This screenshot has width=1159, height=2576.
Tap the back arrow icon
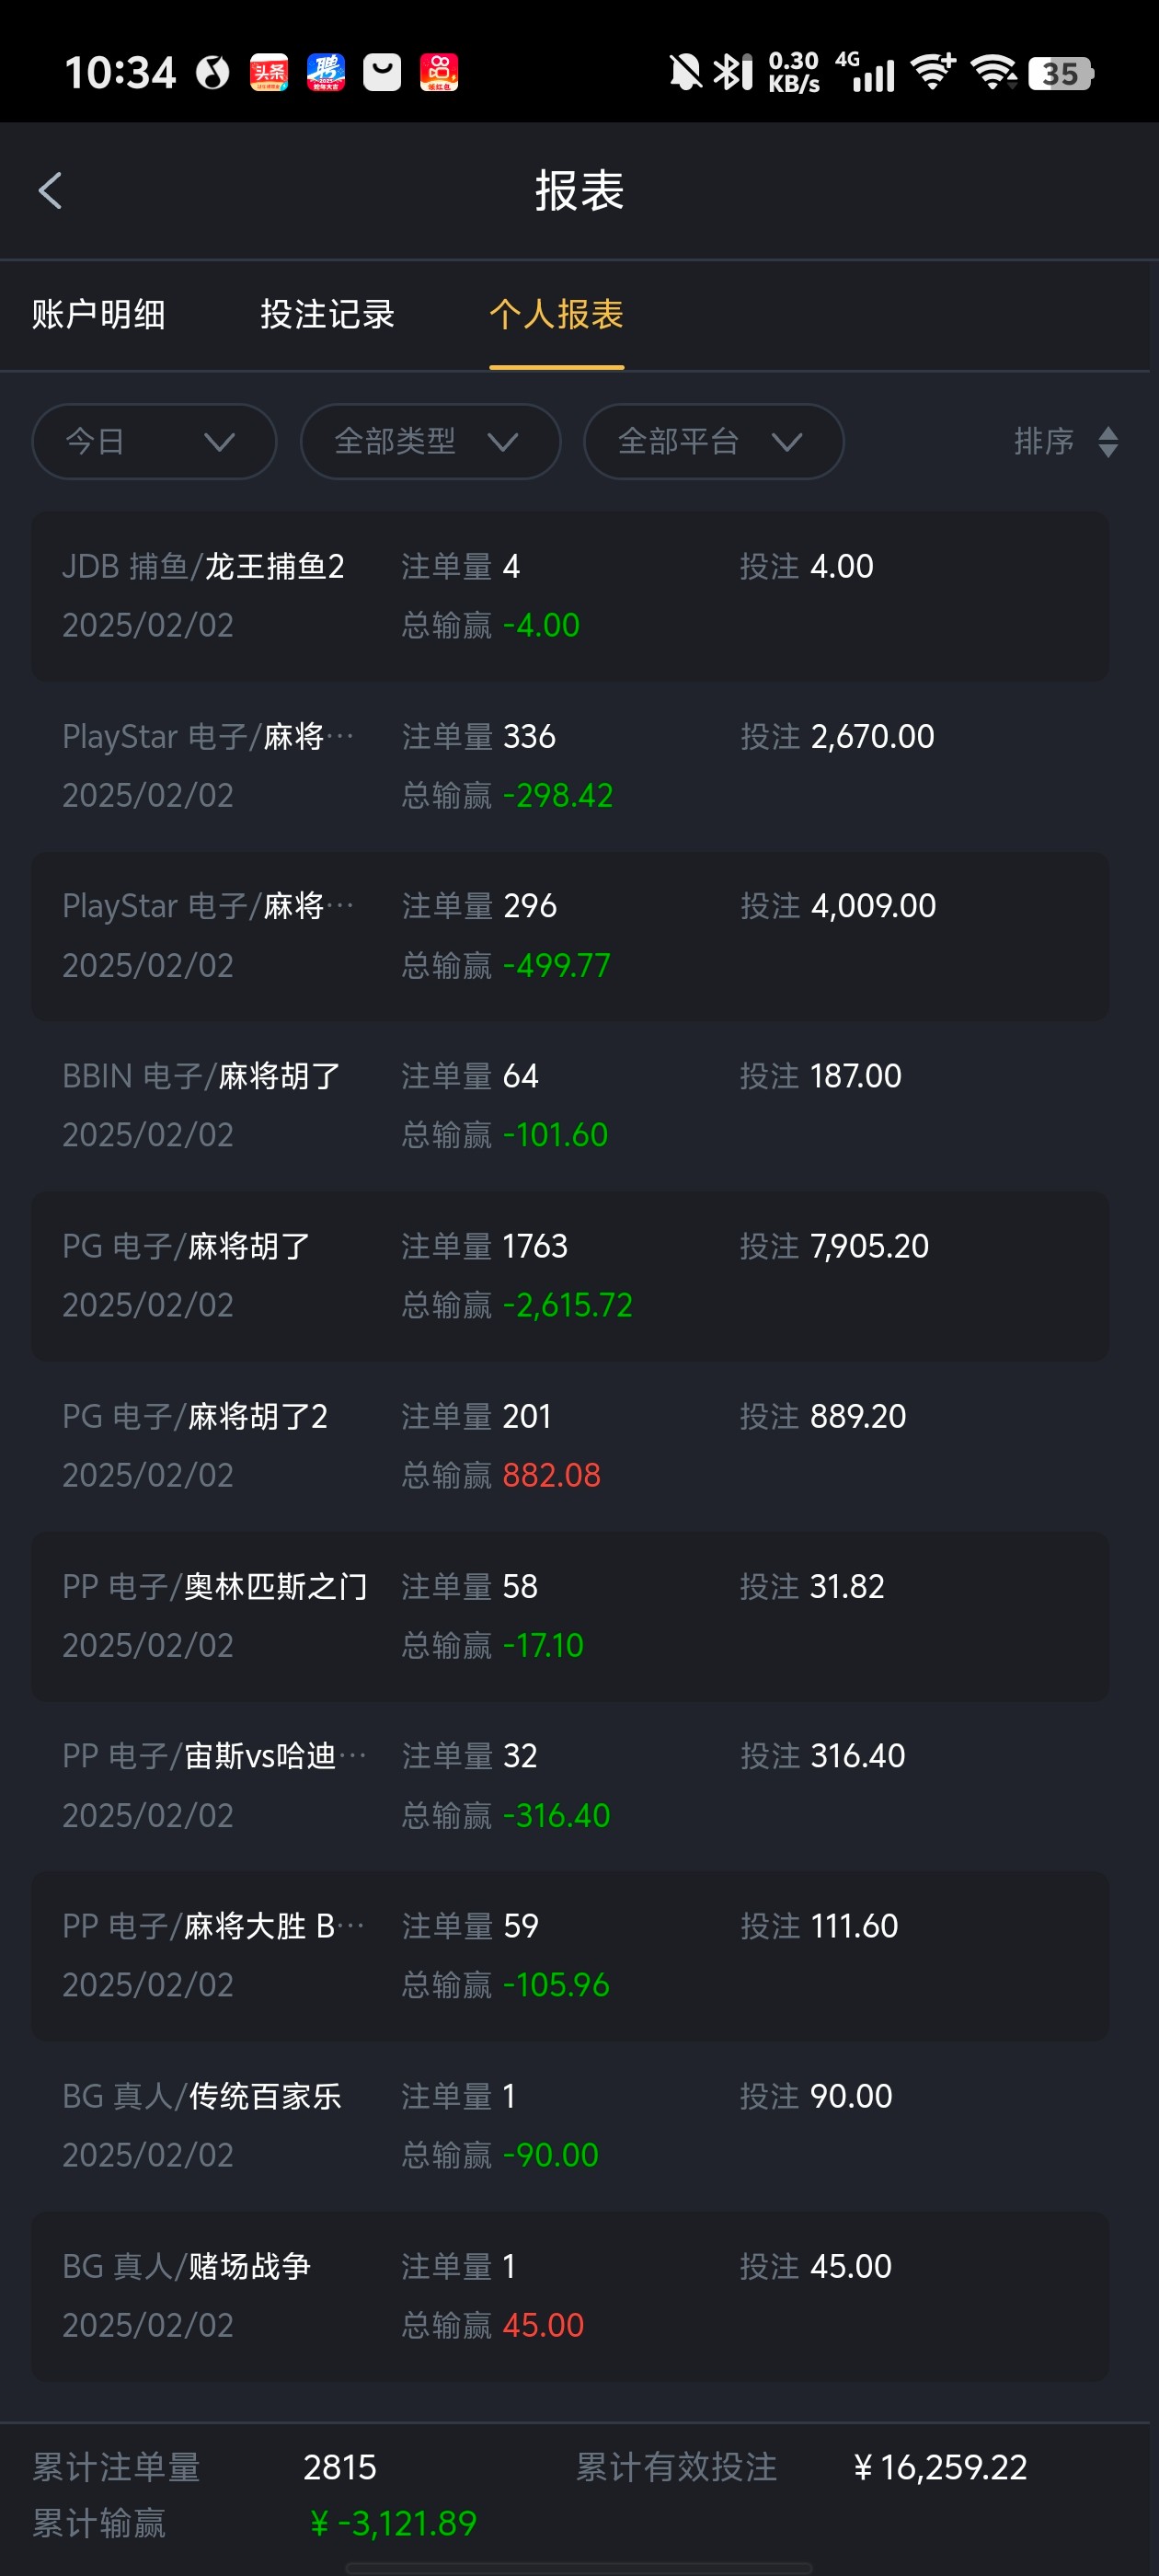pos(50,190)
